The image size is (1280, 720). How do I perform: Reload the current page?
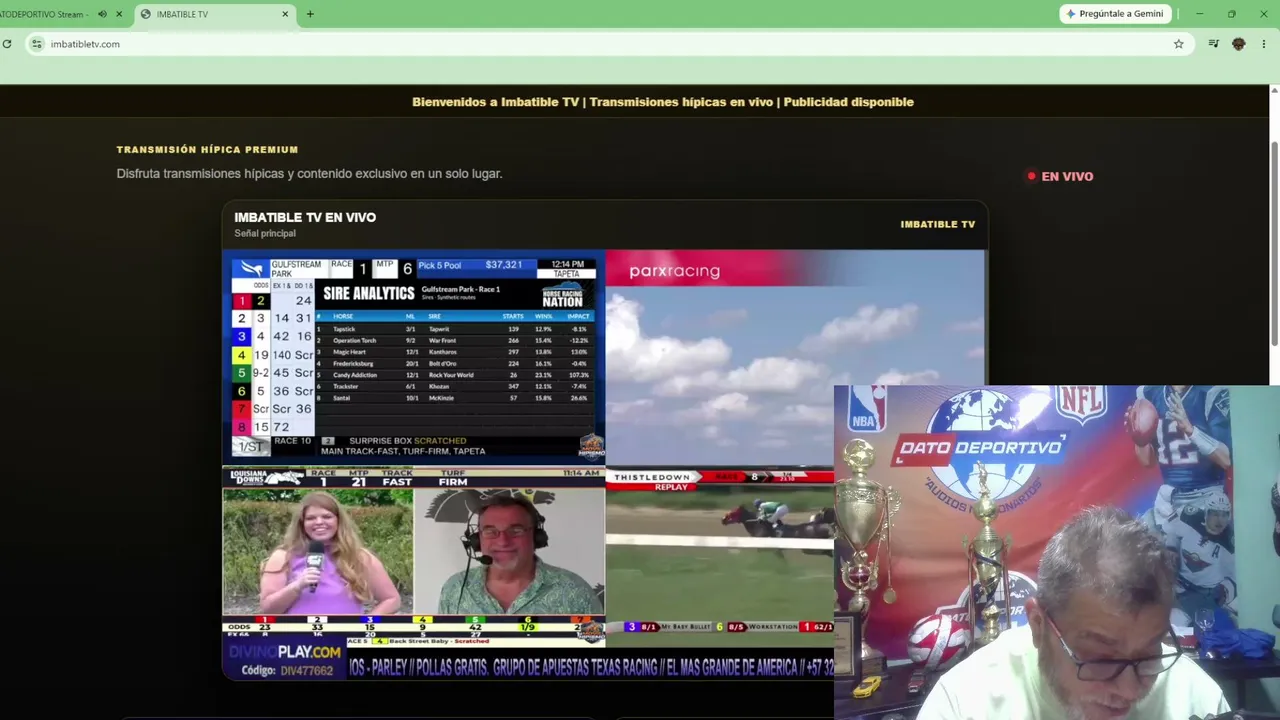click(7, 44)
